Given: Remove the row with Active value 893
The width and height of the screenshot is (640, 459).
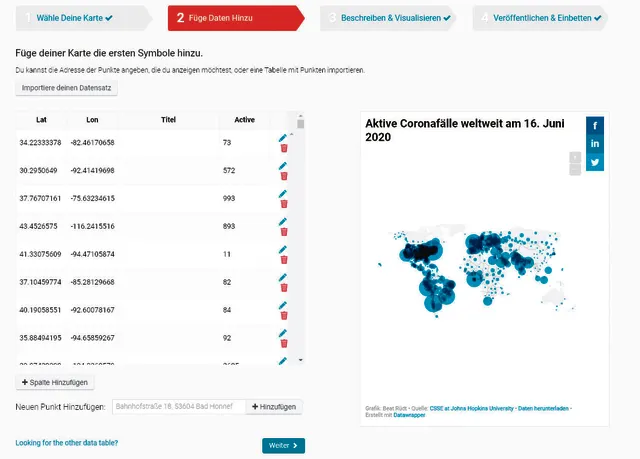Looking at the screenshot, I should [x=284, y=232].
